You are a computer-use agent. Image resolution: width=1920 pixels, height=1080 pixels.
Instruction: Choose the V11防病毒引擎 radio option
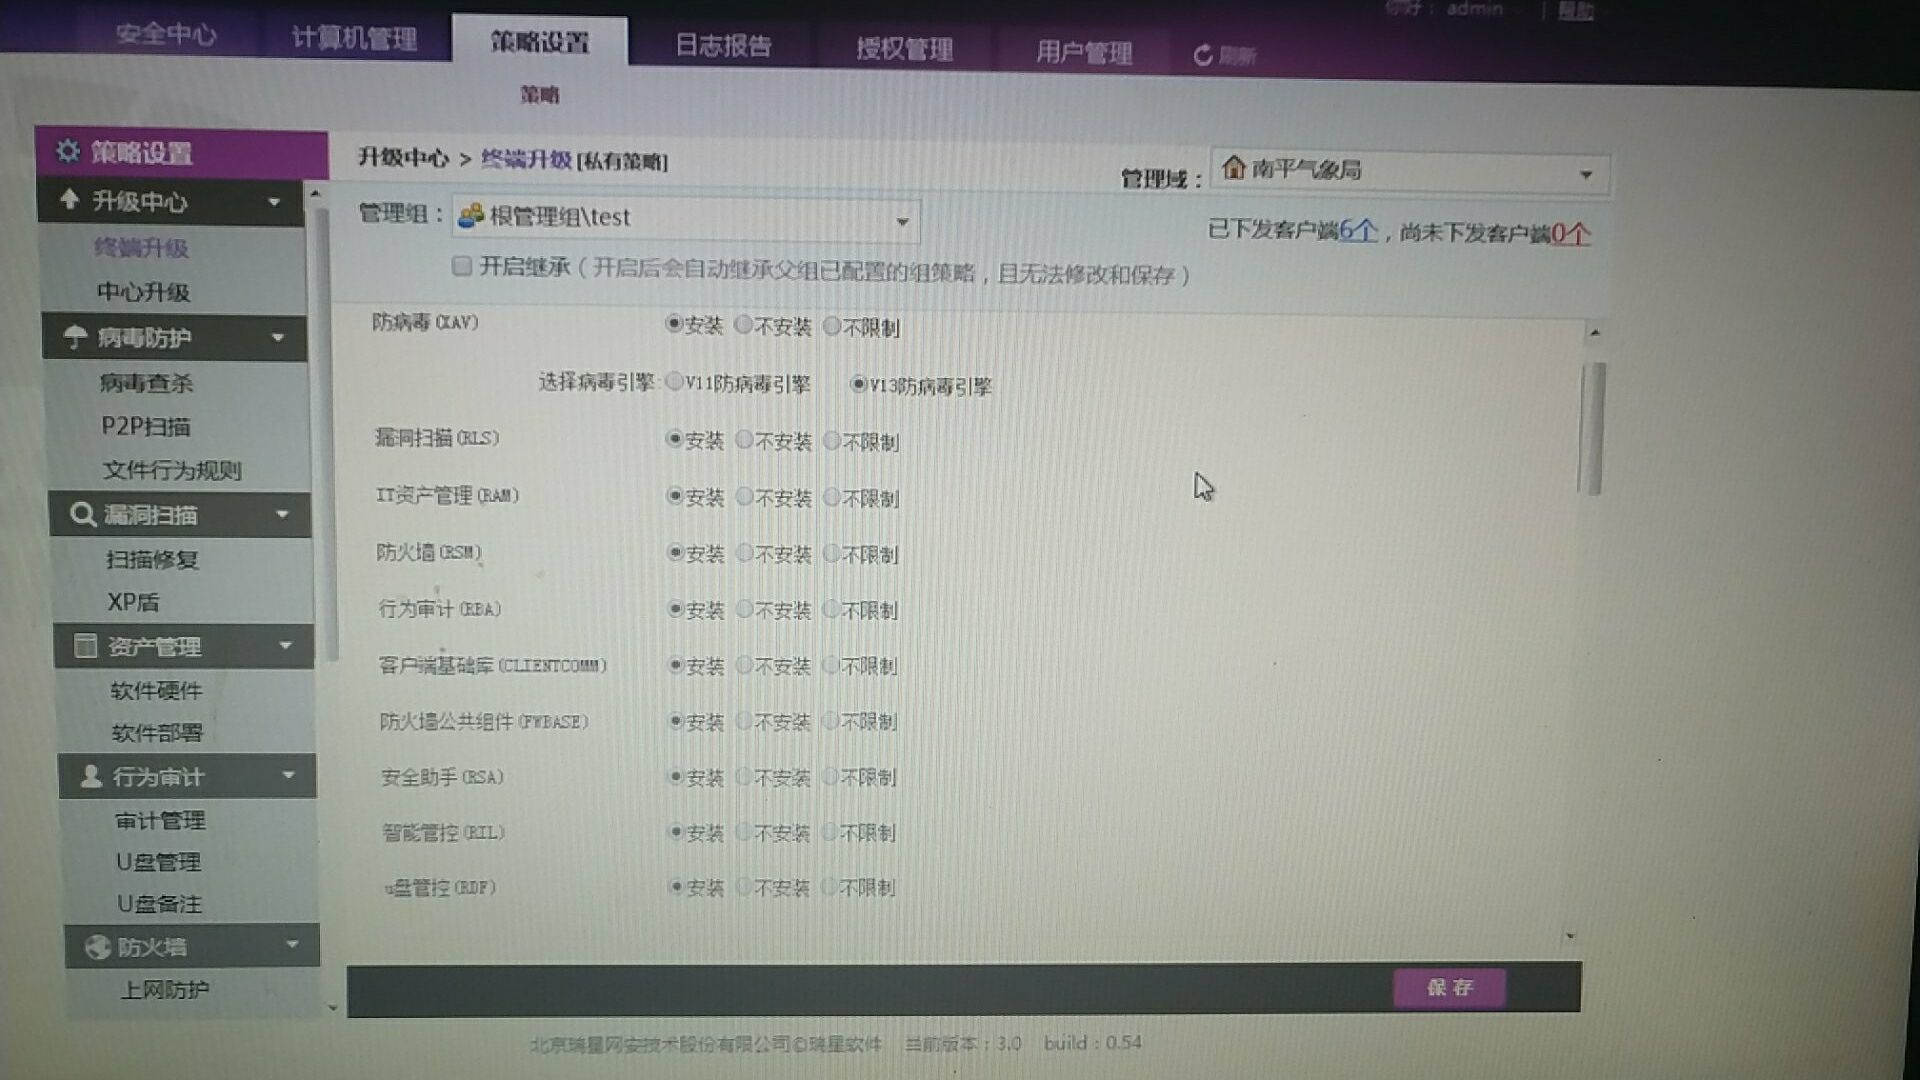[x=675, y=382]
